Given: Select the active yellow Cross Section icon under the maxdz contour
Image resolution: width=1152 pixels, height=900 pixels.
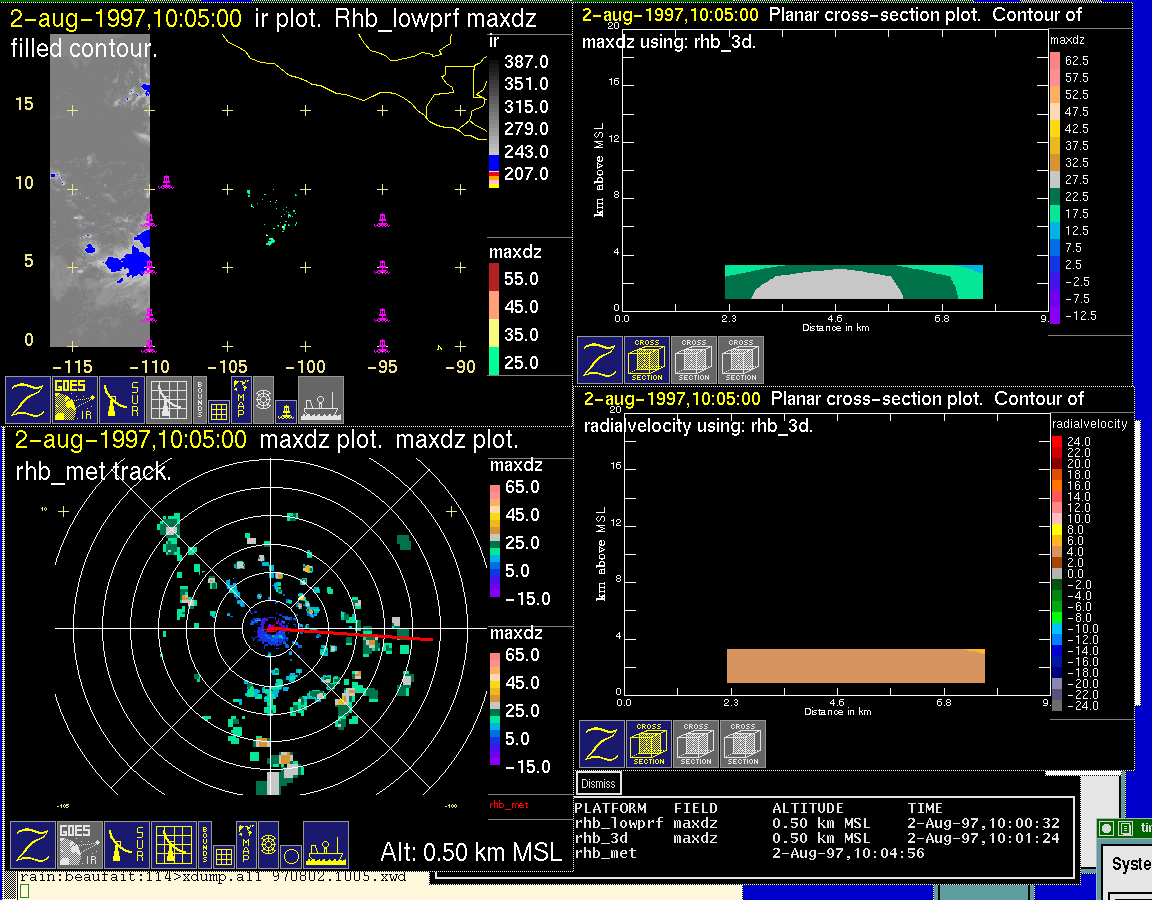Looking at the screenshot, I should (x=647, y=360).
